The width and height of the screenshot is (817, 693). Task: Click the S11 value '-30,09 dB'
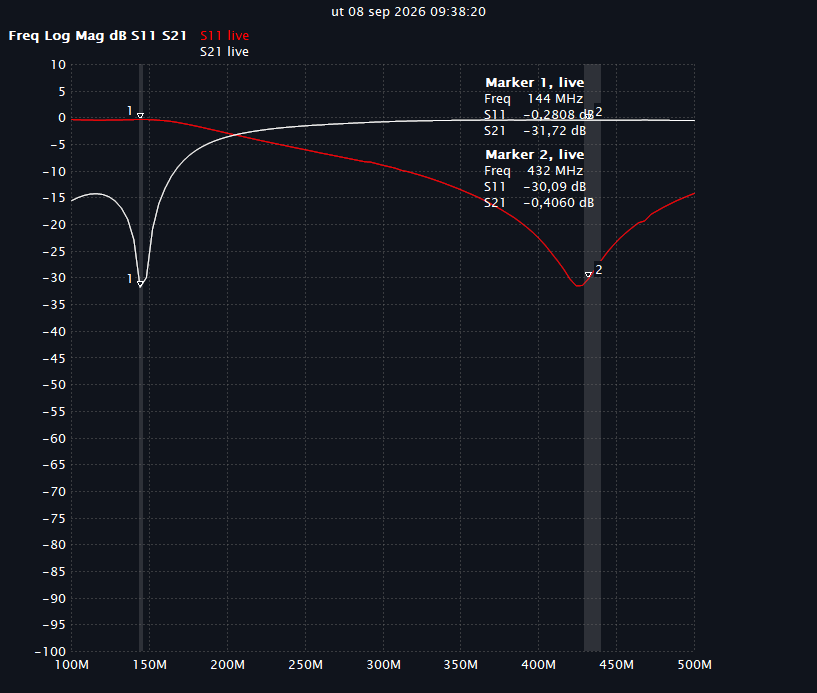[555, 187]
